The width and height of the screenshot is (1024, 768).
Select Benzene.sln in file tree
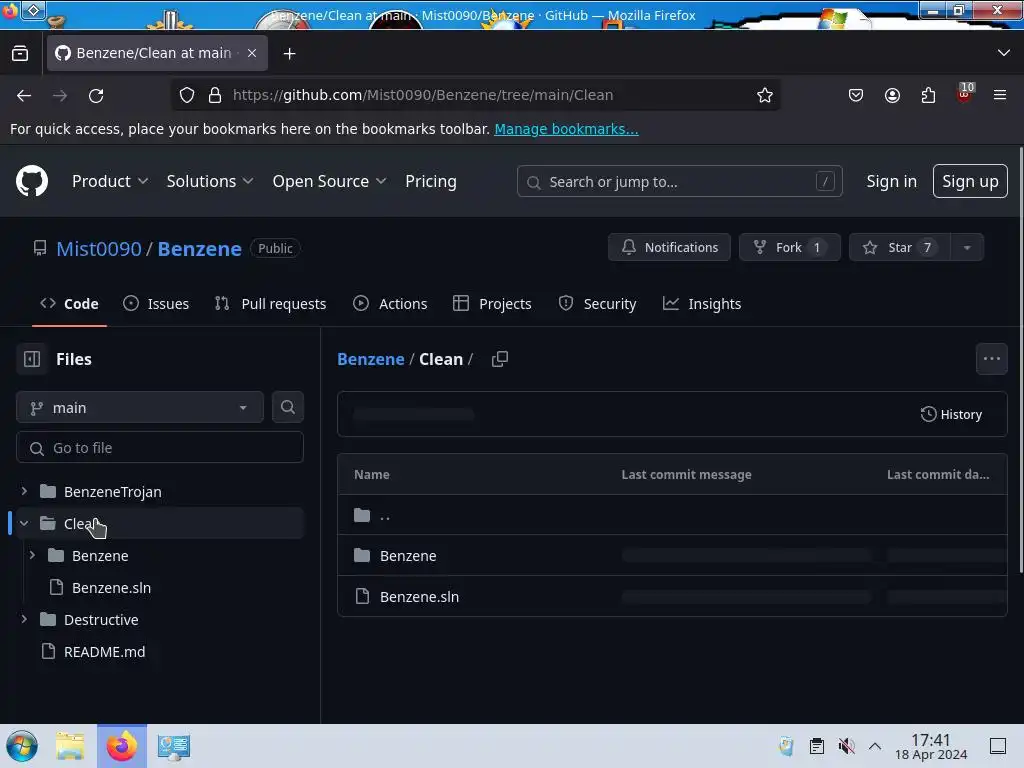pyautogui.click(x=111, y=588)
